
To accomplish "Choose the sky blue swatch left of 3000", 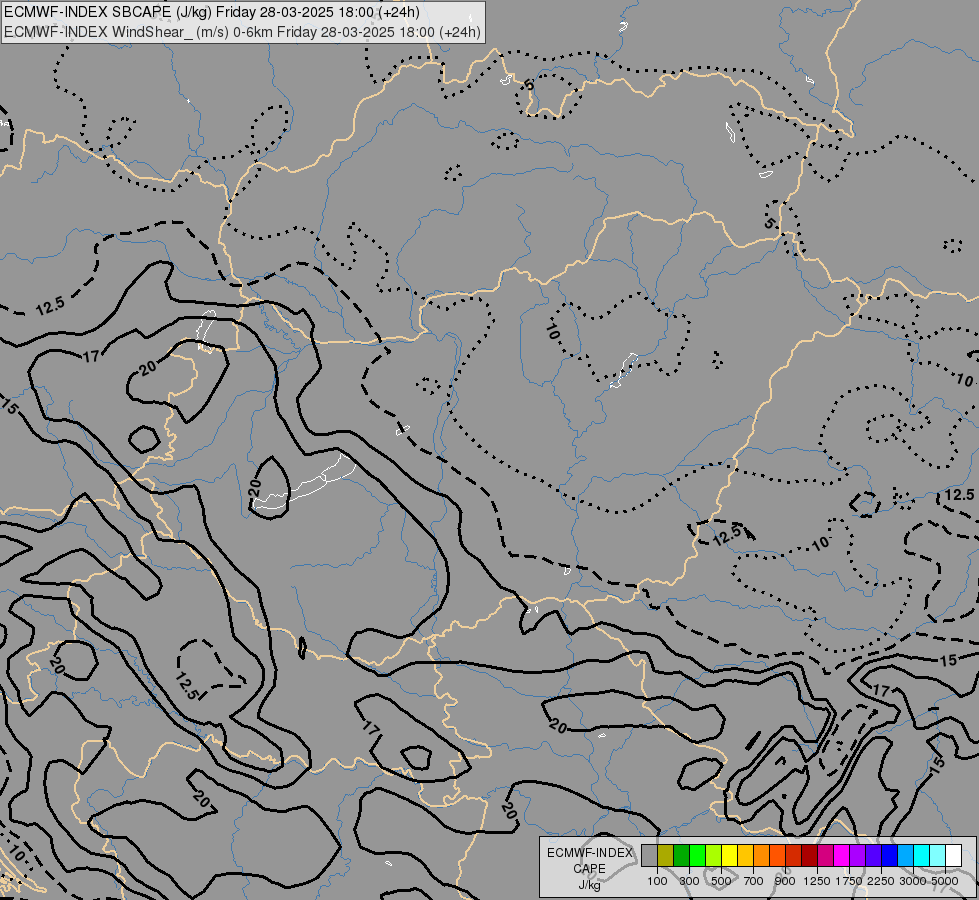I will pos(905,855).
